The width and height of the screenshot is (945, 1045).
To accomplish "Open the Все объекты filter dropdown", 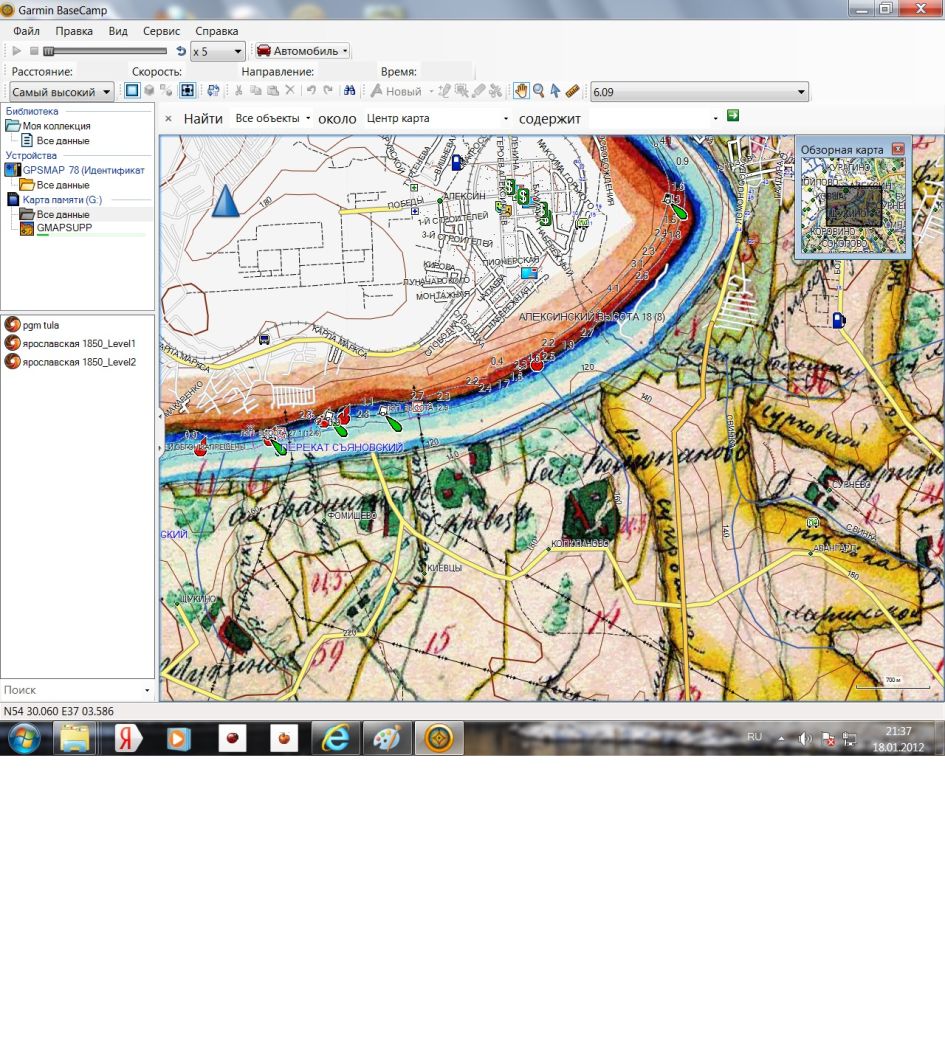I will (273, 118).
